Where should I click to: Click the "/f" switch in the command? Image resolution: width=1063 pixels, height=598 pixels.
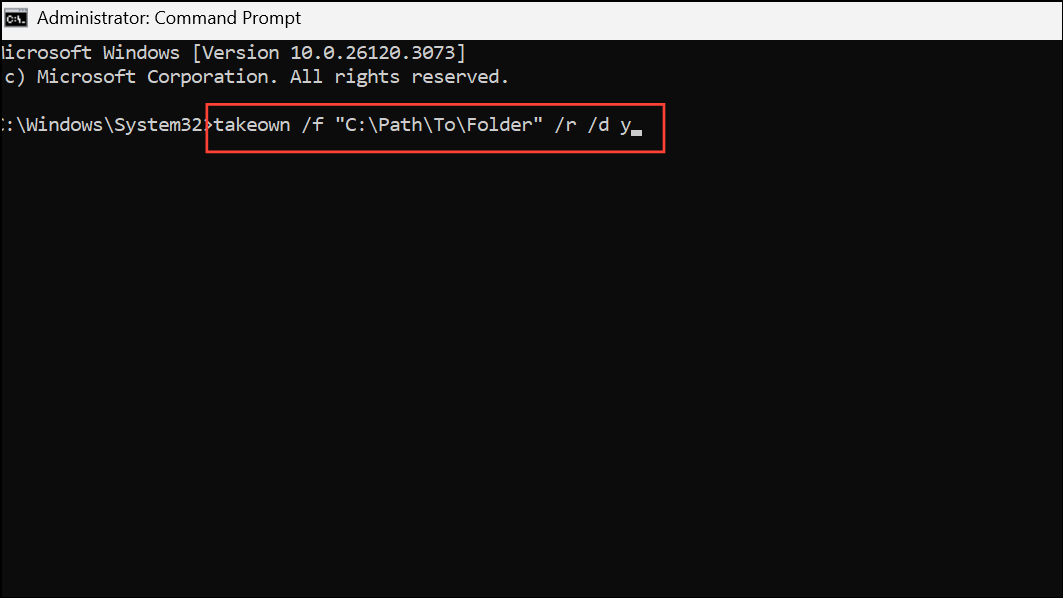(x=313, y=125)
